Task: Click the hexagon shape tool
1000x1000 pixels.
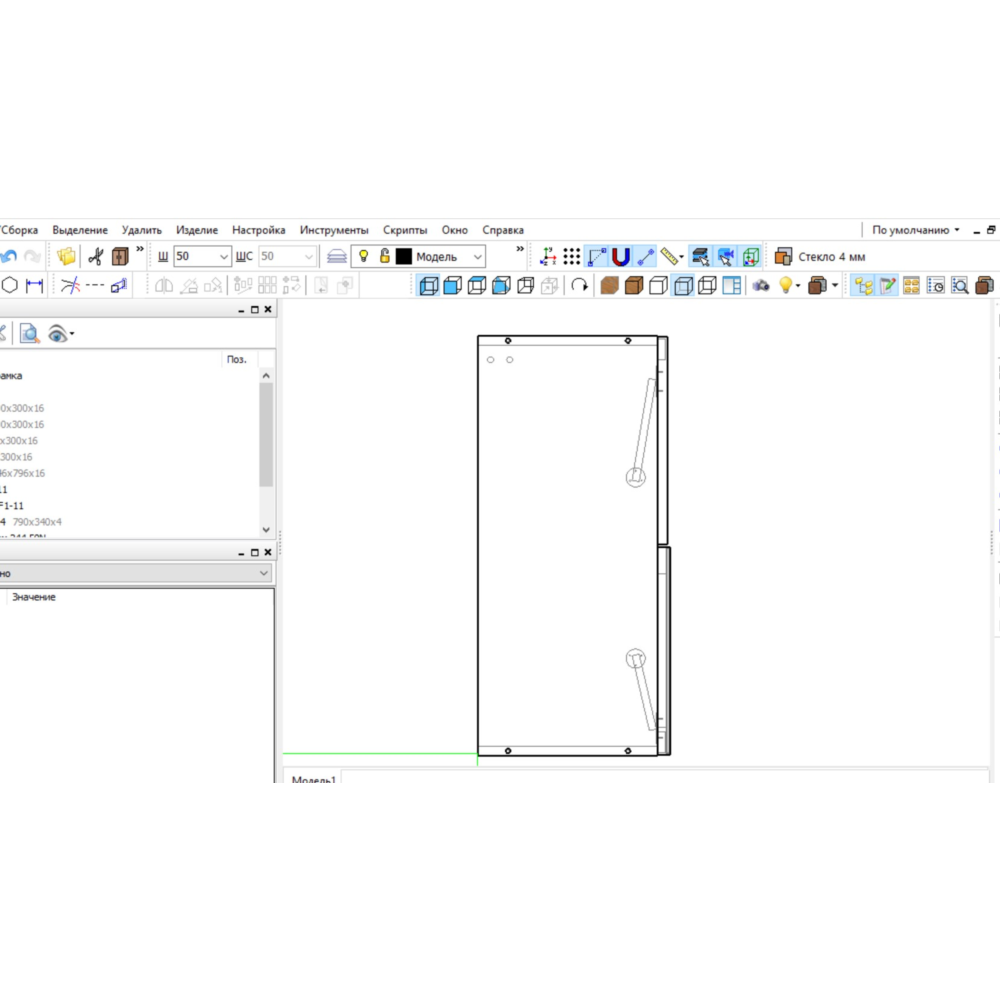Action: (10, 285)
